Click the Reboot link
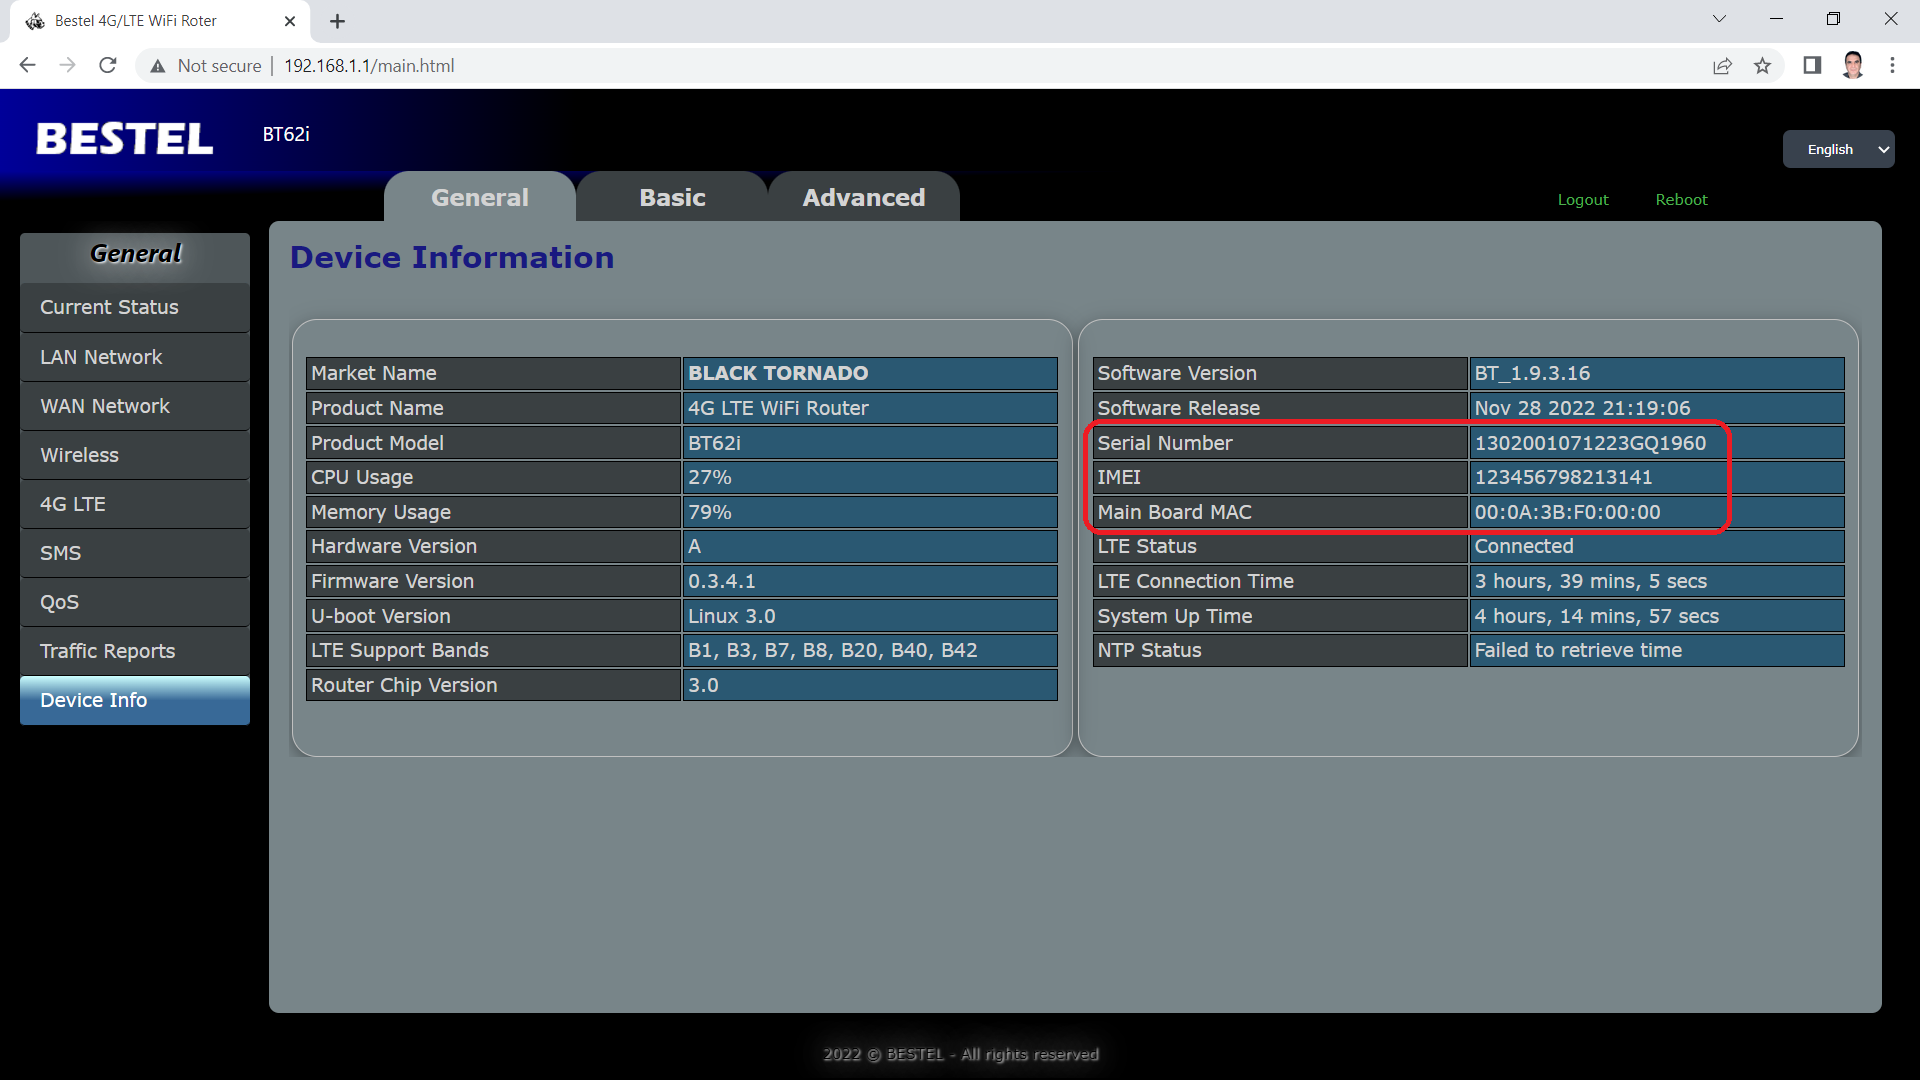 coord(1681,199)
